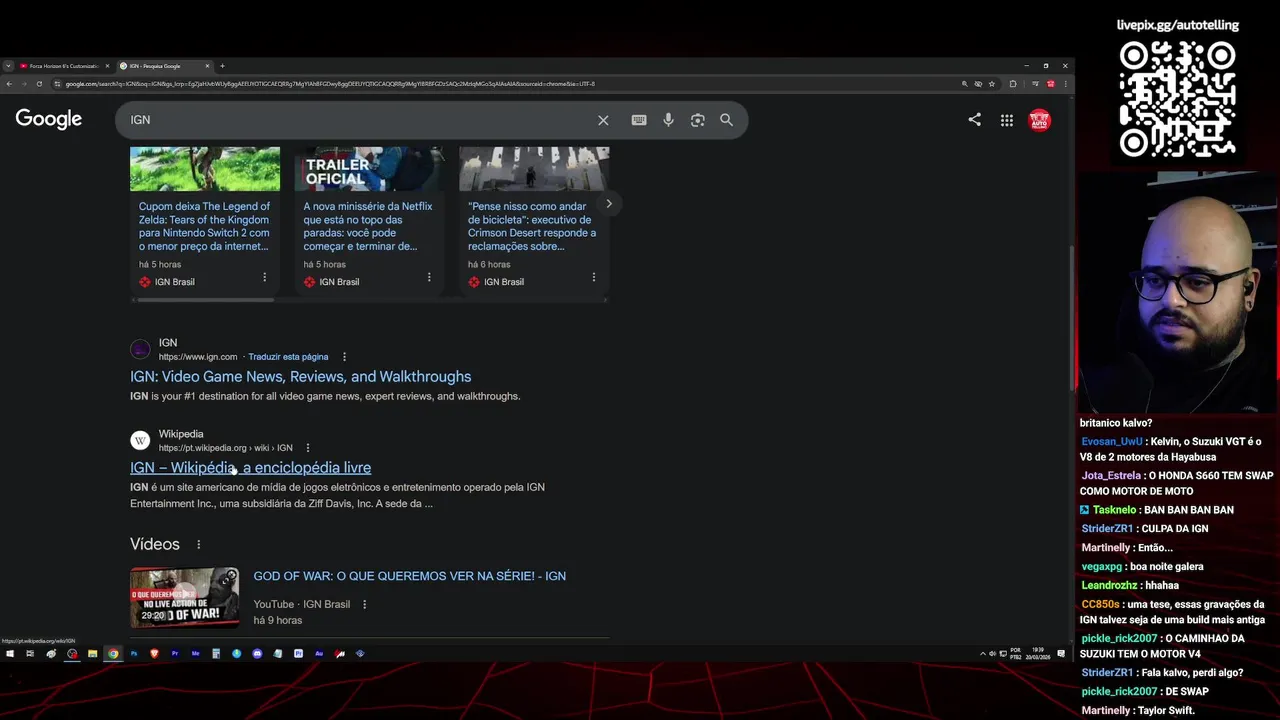Click the crossed-eye icon in address bar
Viewport: 1280px width, 720px height.
[978, 84]
